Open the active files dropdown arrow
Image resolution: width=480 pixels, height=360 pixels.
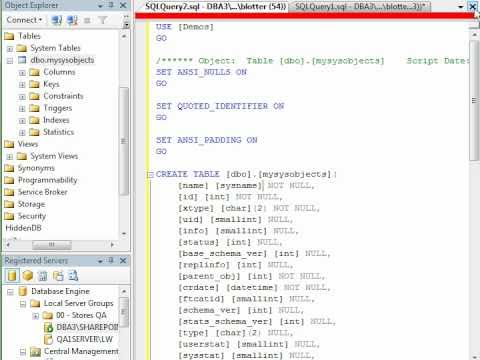461,6
